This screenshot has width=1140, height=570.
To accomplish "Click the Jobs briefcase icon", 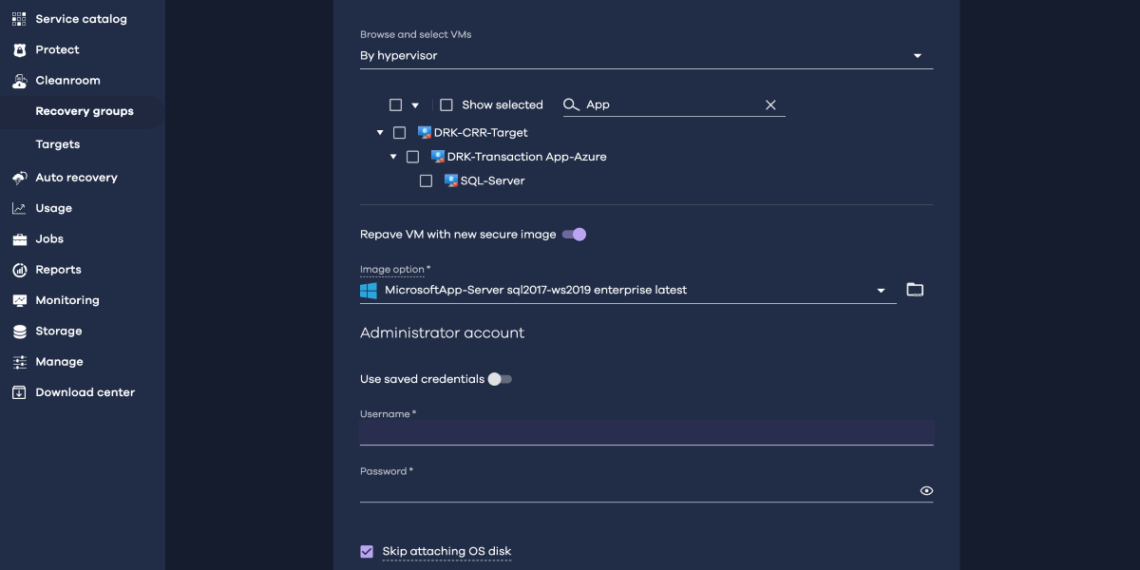I will (x=19, y=240).
